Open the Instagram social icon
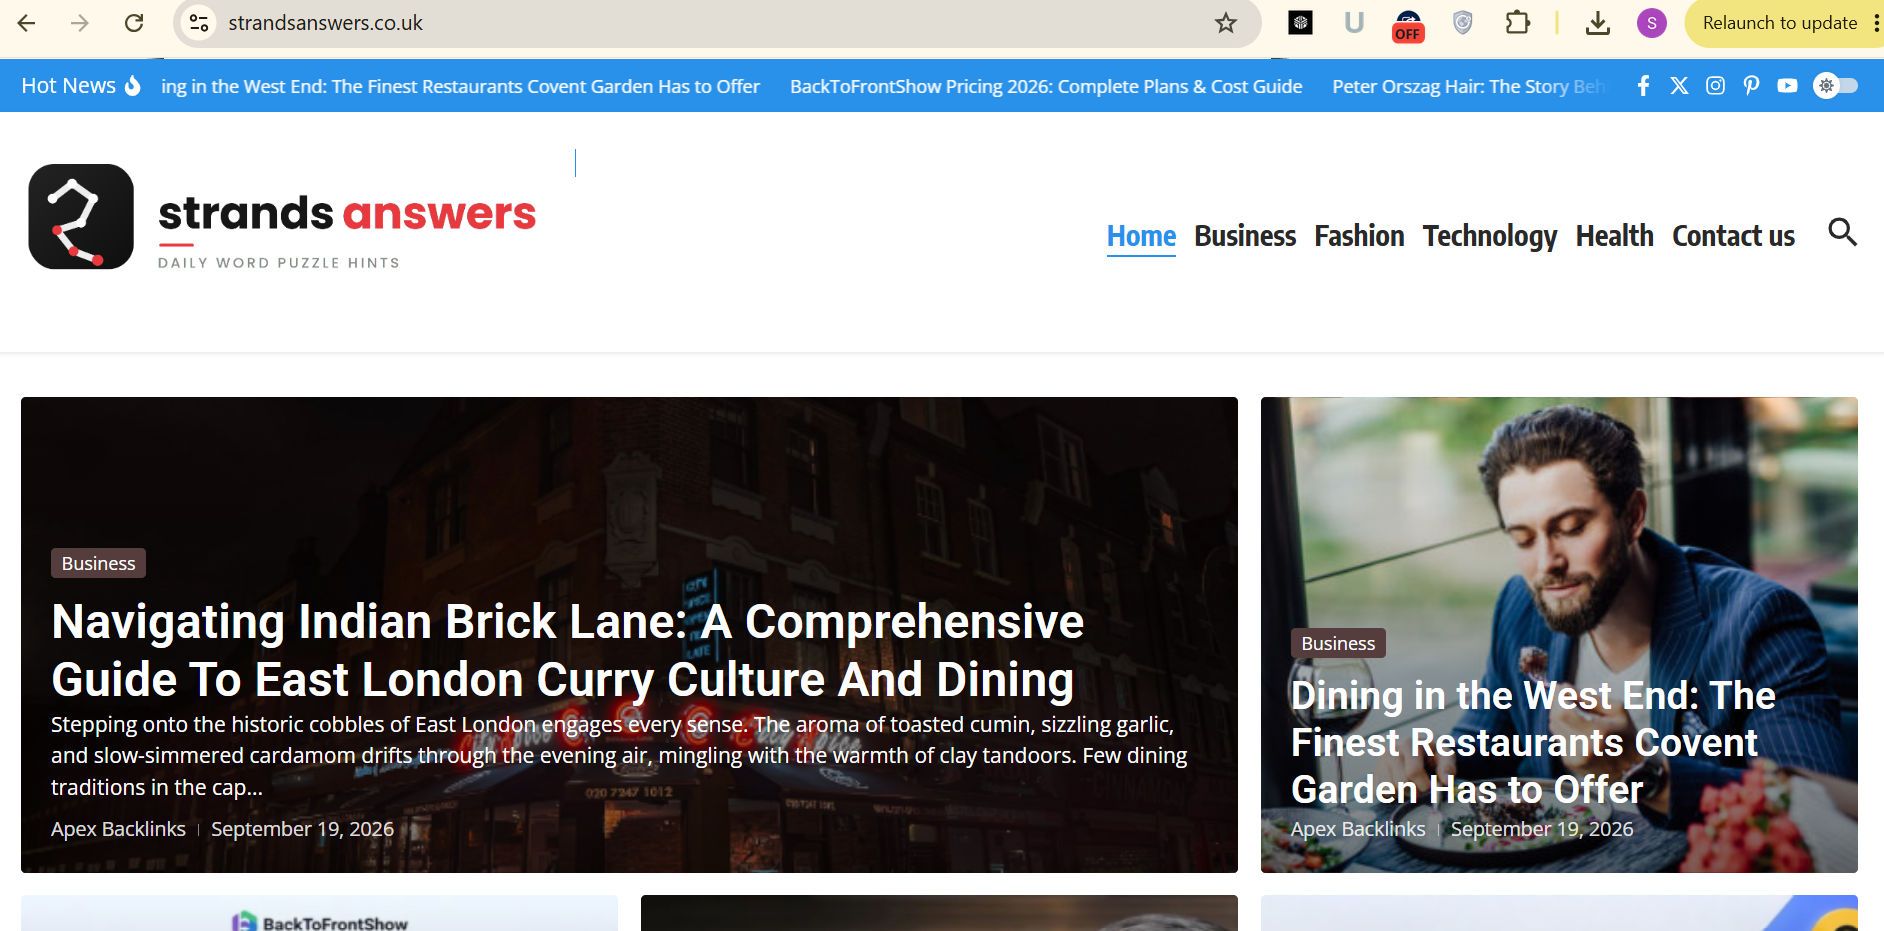 coord(1715,86)
